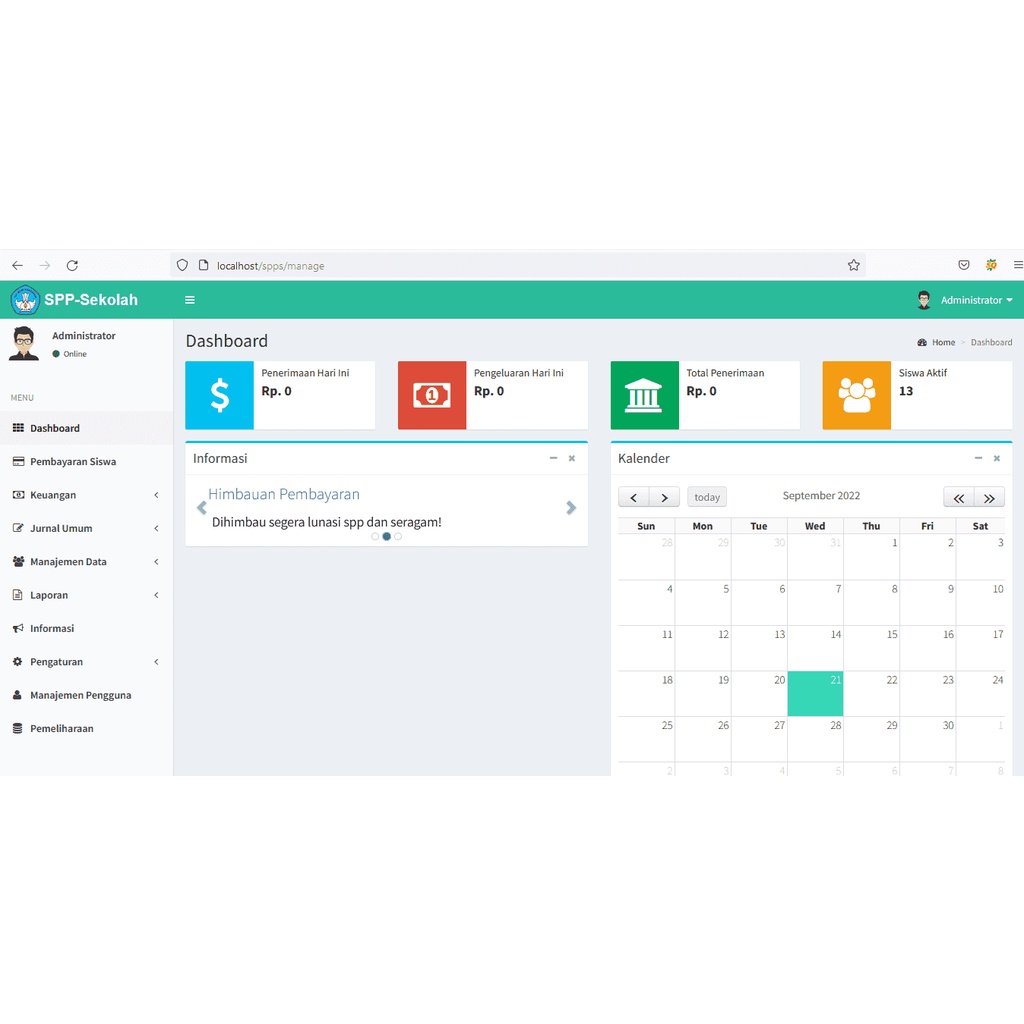The height and width of the screenshot is (1024, 1024).
Task: Expand the Pengaturan menu
Action: coord(86,661)
